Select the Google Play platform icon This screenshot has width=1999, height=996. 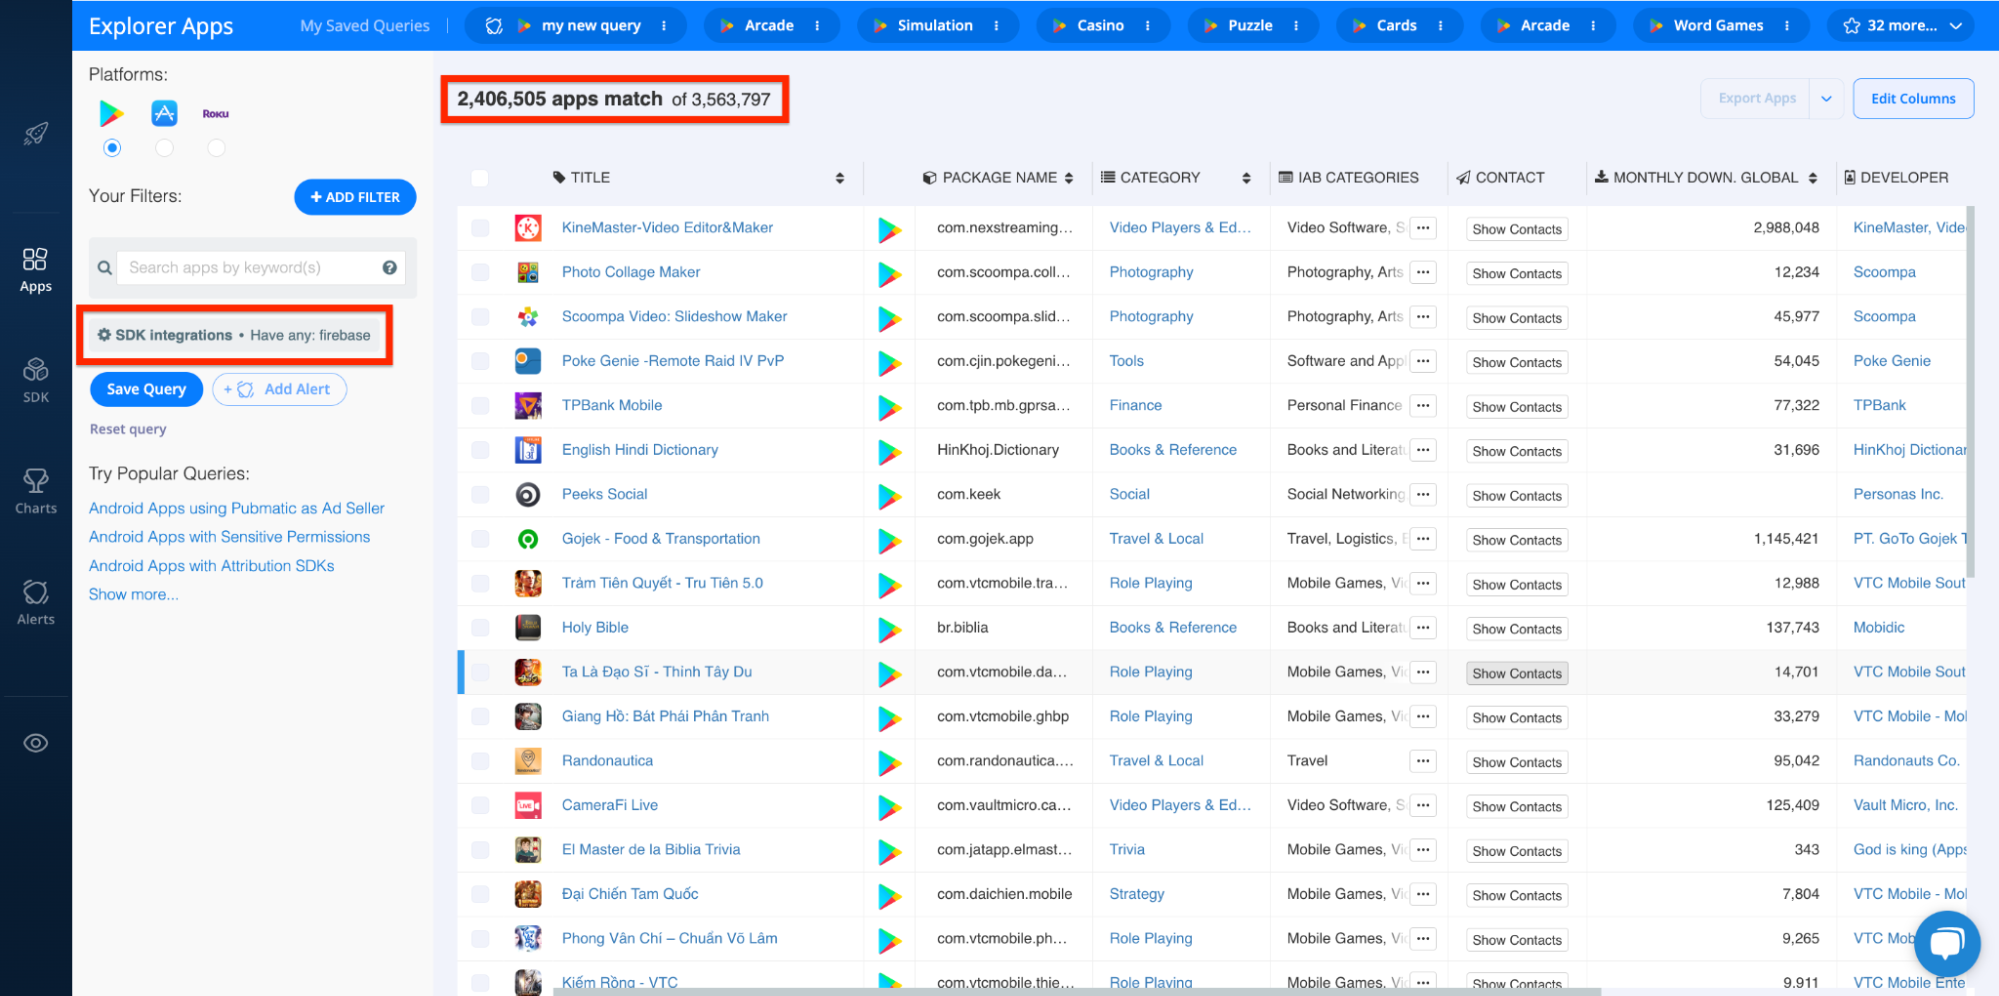[111, 114]
